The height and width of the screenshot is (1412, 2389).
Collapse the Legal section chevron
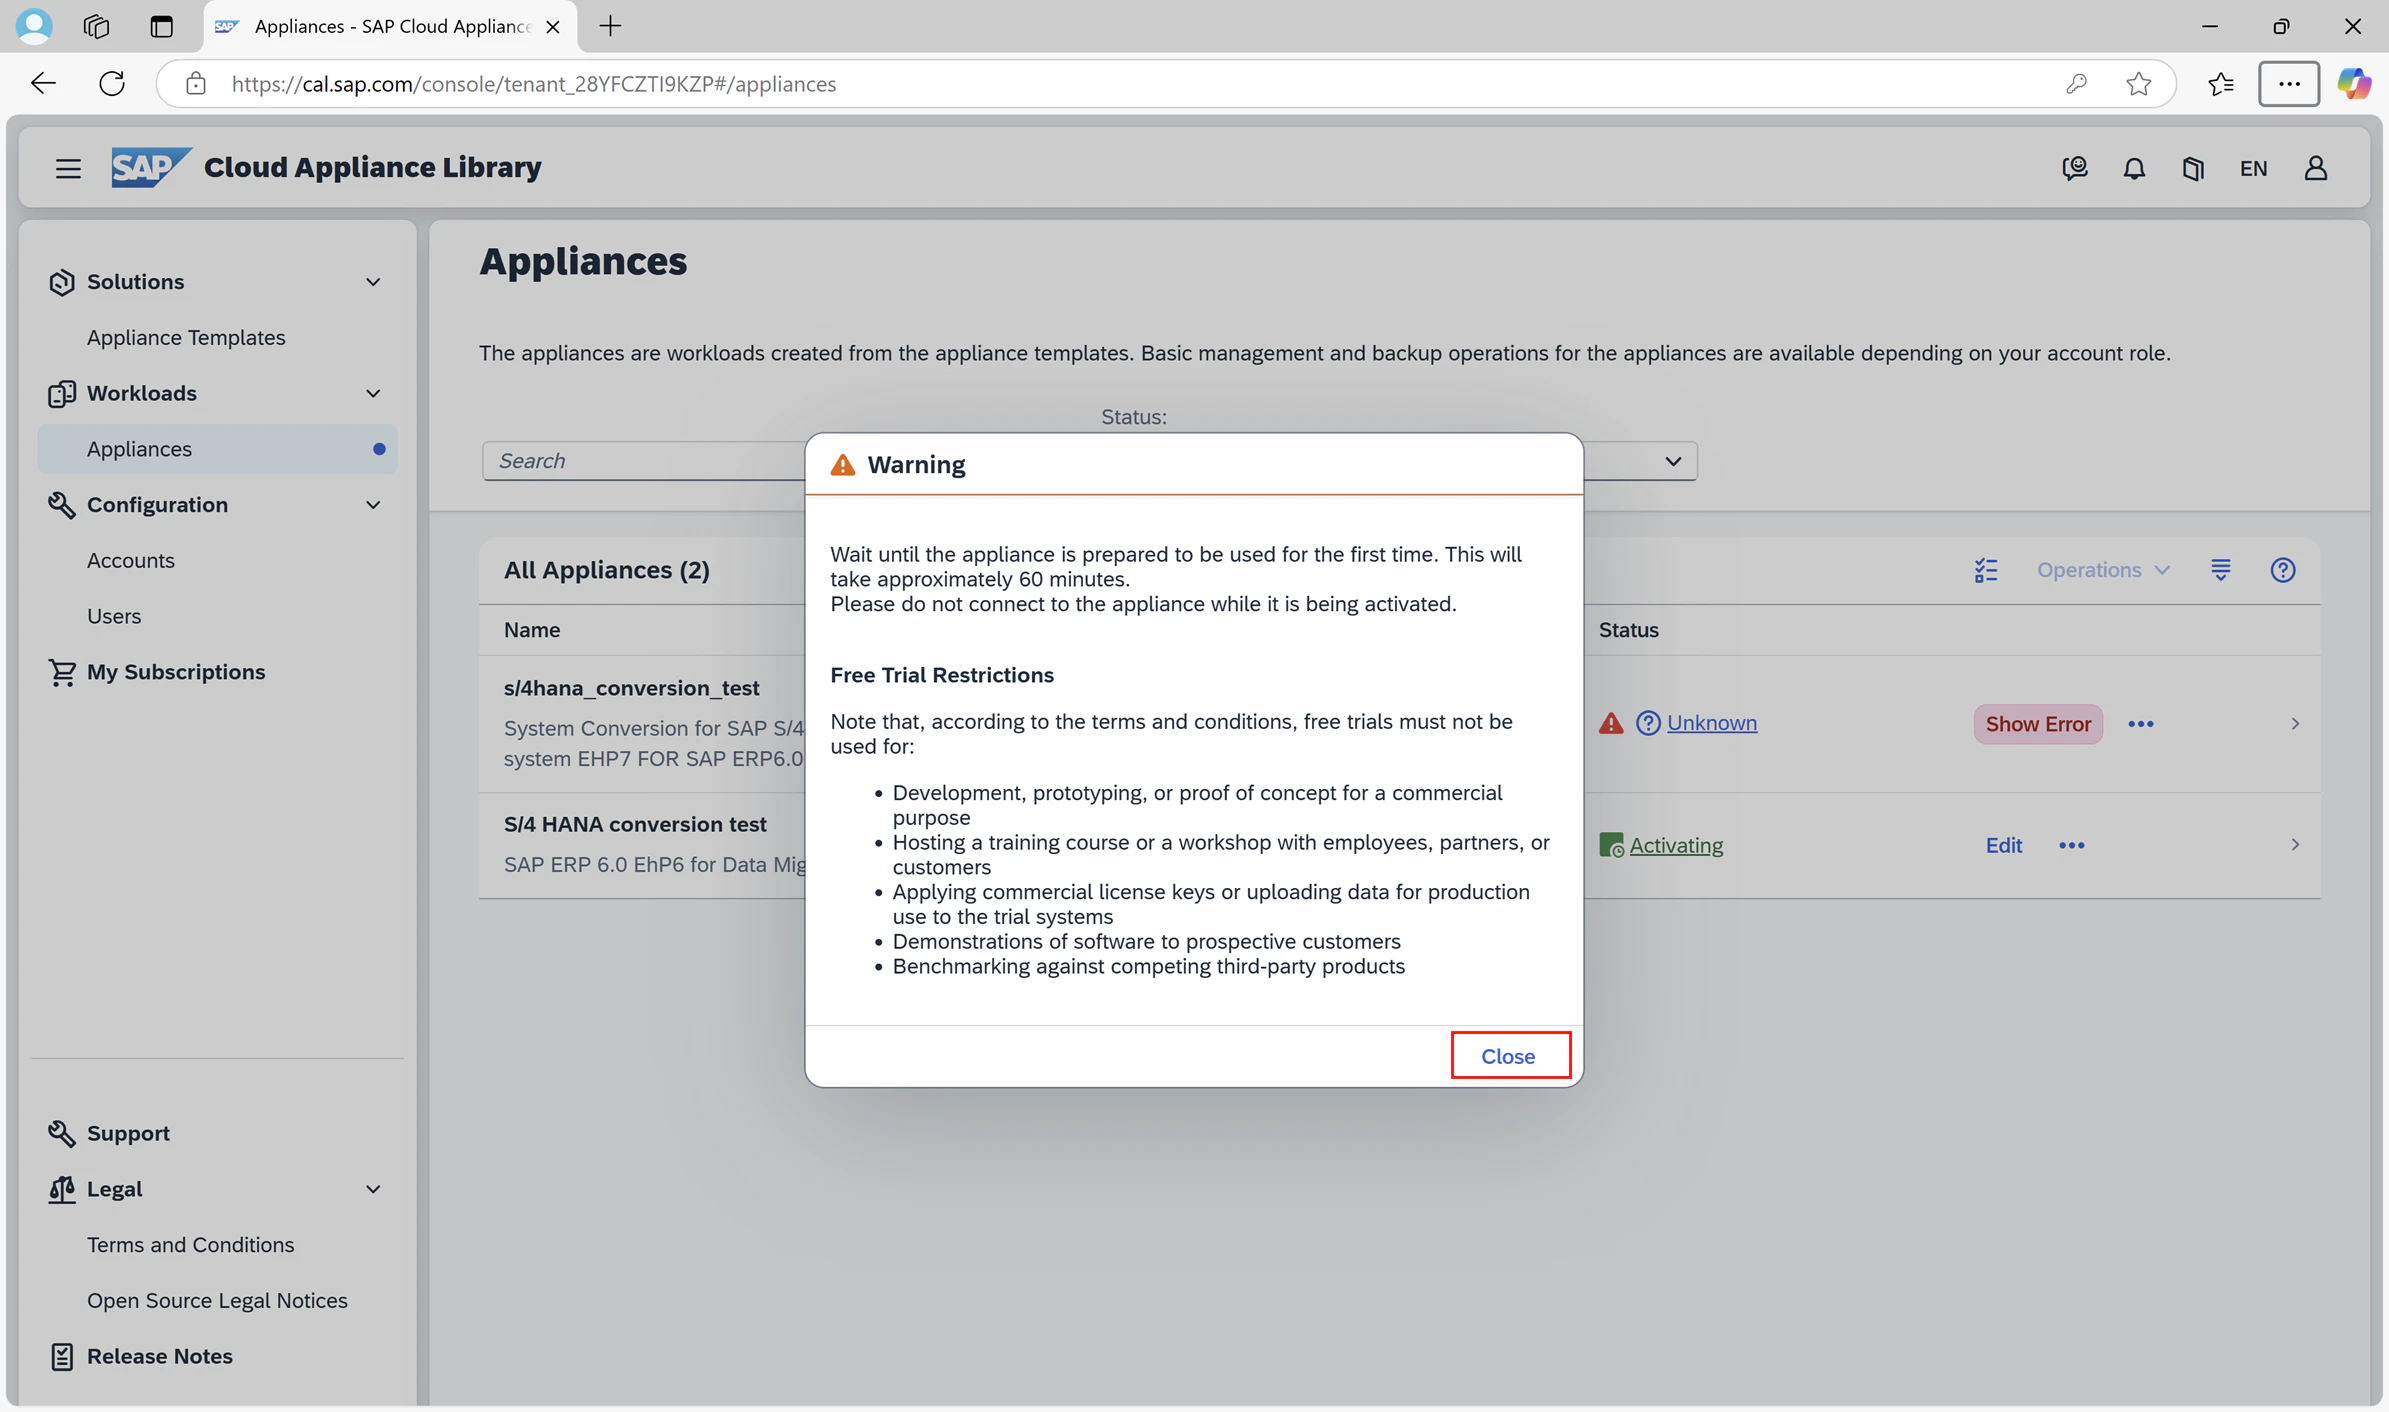coord(373,1189)
